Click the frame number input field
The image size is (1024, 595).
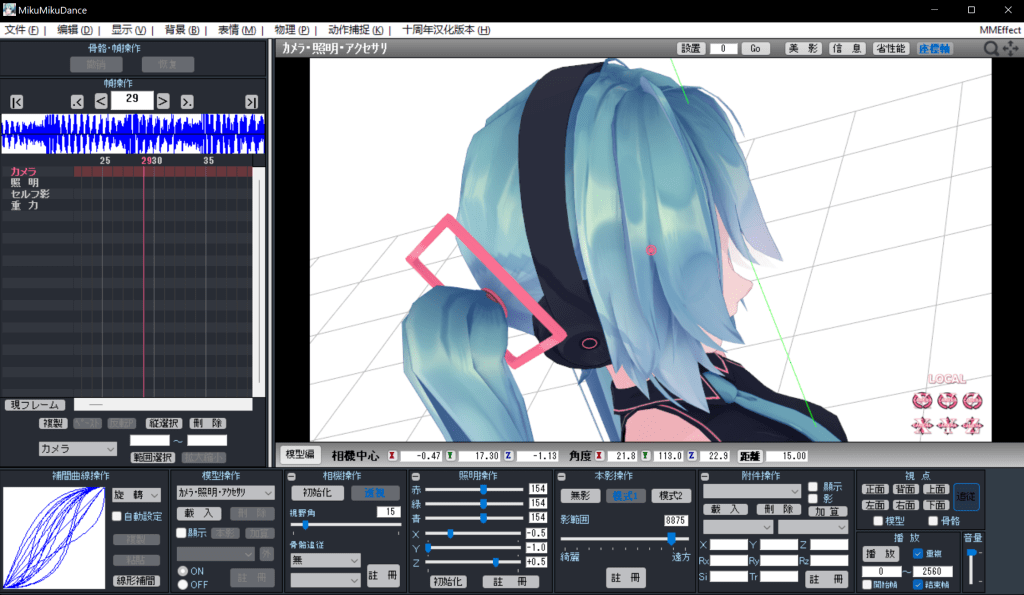(132, 100)
